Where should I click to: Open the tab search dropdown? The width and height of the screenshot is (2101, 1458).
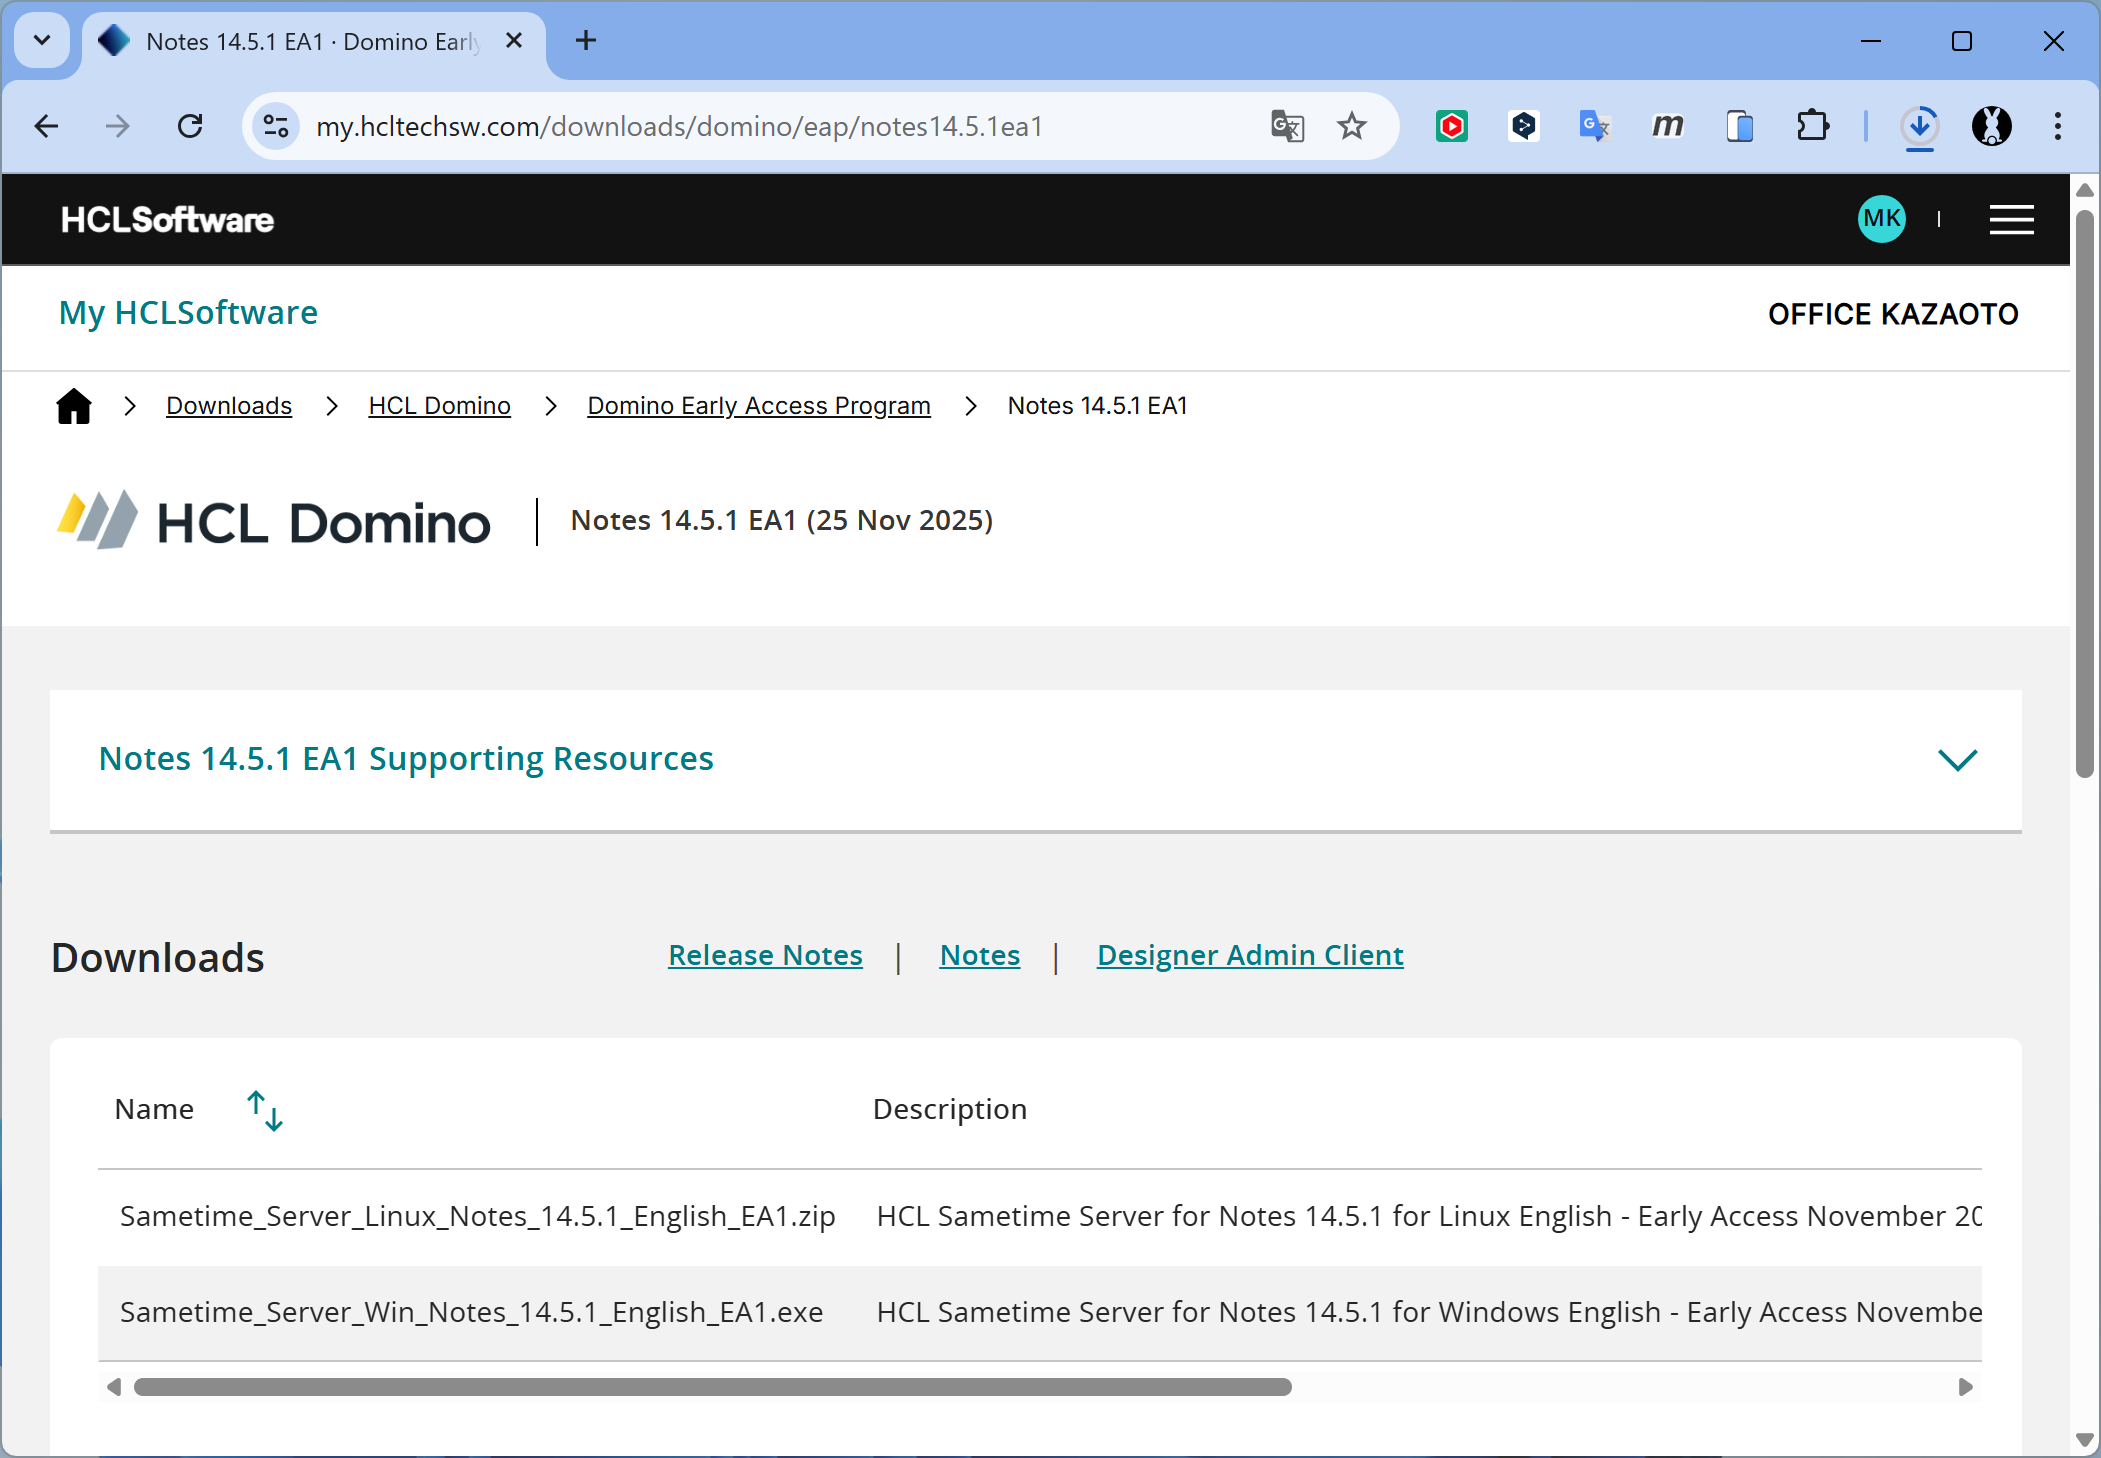[x=42, y=41]
